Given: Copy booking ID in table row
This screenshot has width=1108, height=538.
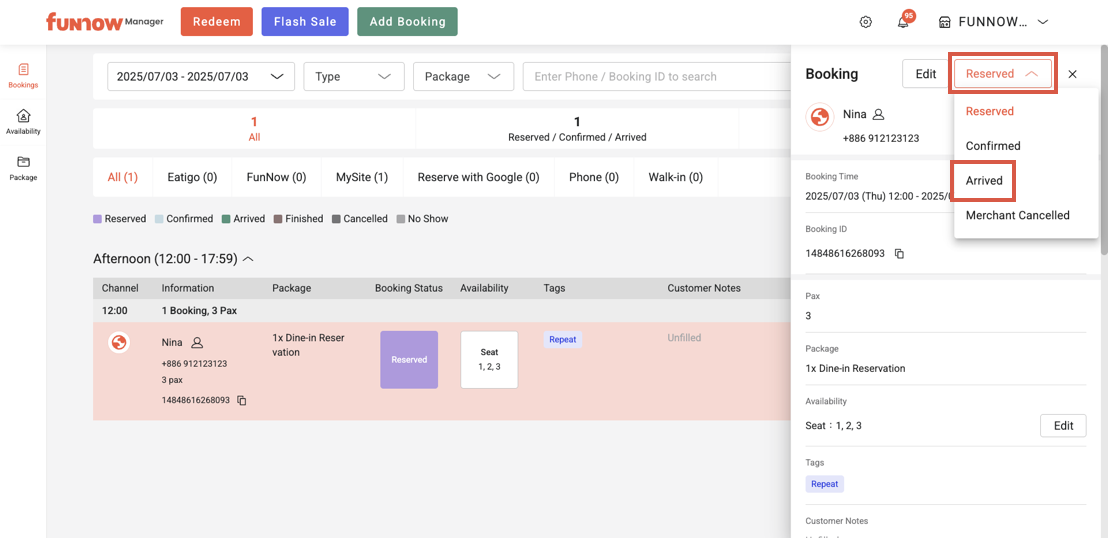Looking at the screenshot, I should (242, 401).
